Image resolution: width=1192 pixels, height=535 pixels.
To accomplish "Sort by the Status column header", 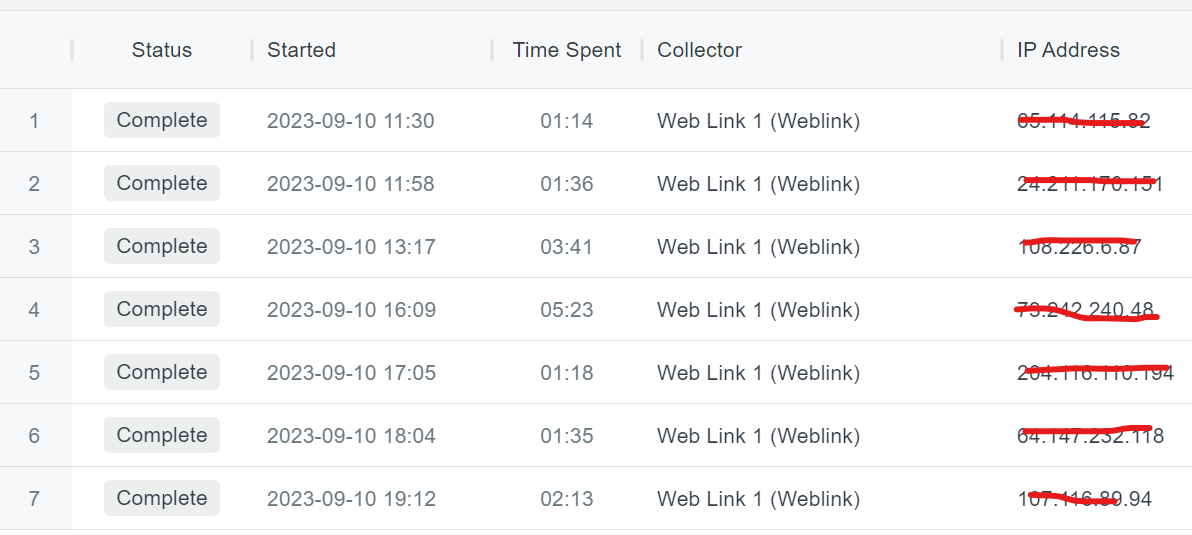I will [161, 50].
